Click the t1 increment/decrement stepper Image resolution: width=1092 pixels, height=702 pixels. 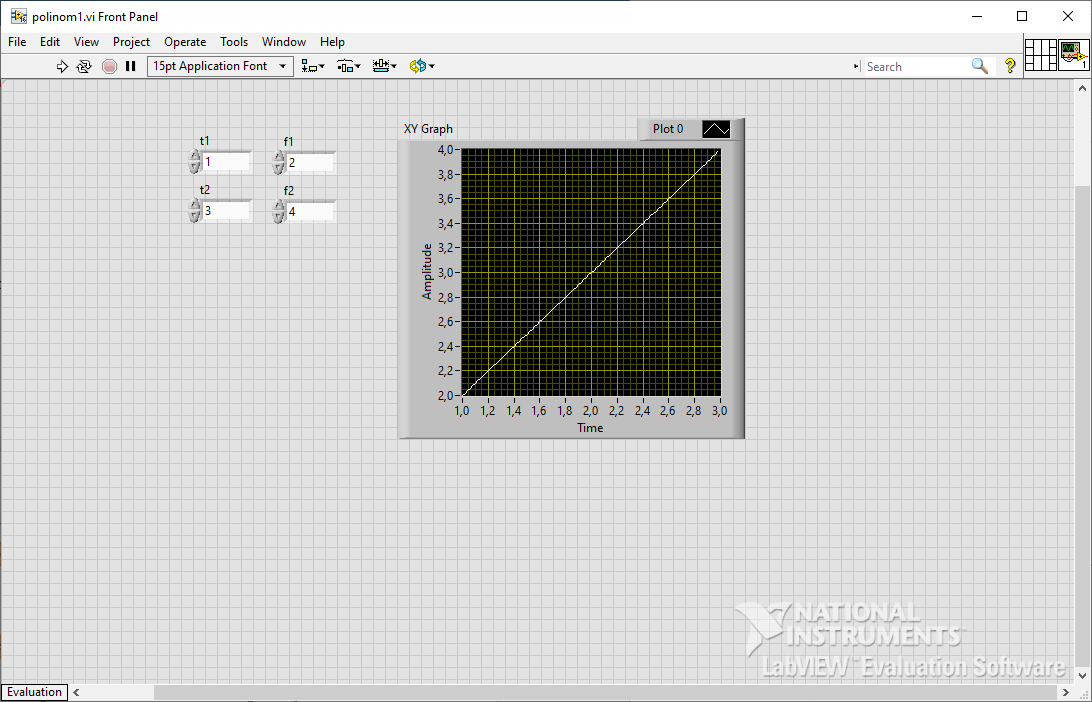[x=195, y=162]
